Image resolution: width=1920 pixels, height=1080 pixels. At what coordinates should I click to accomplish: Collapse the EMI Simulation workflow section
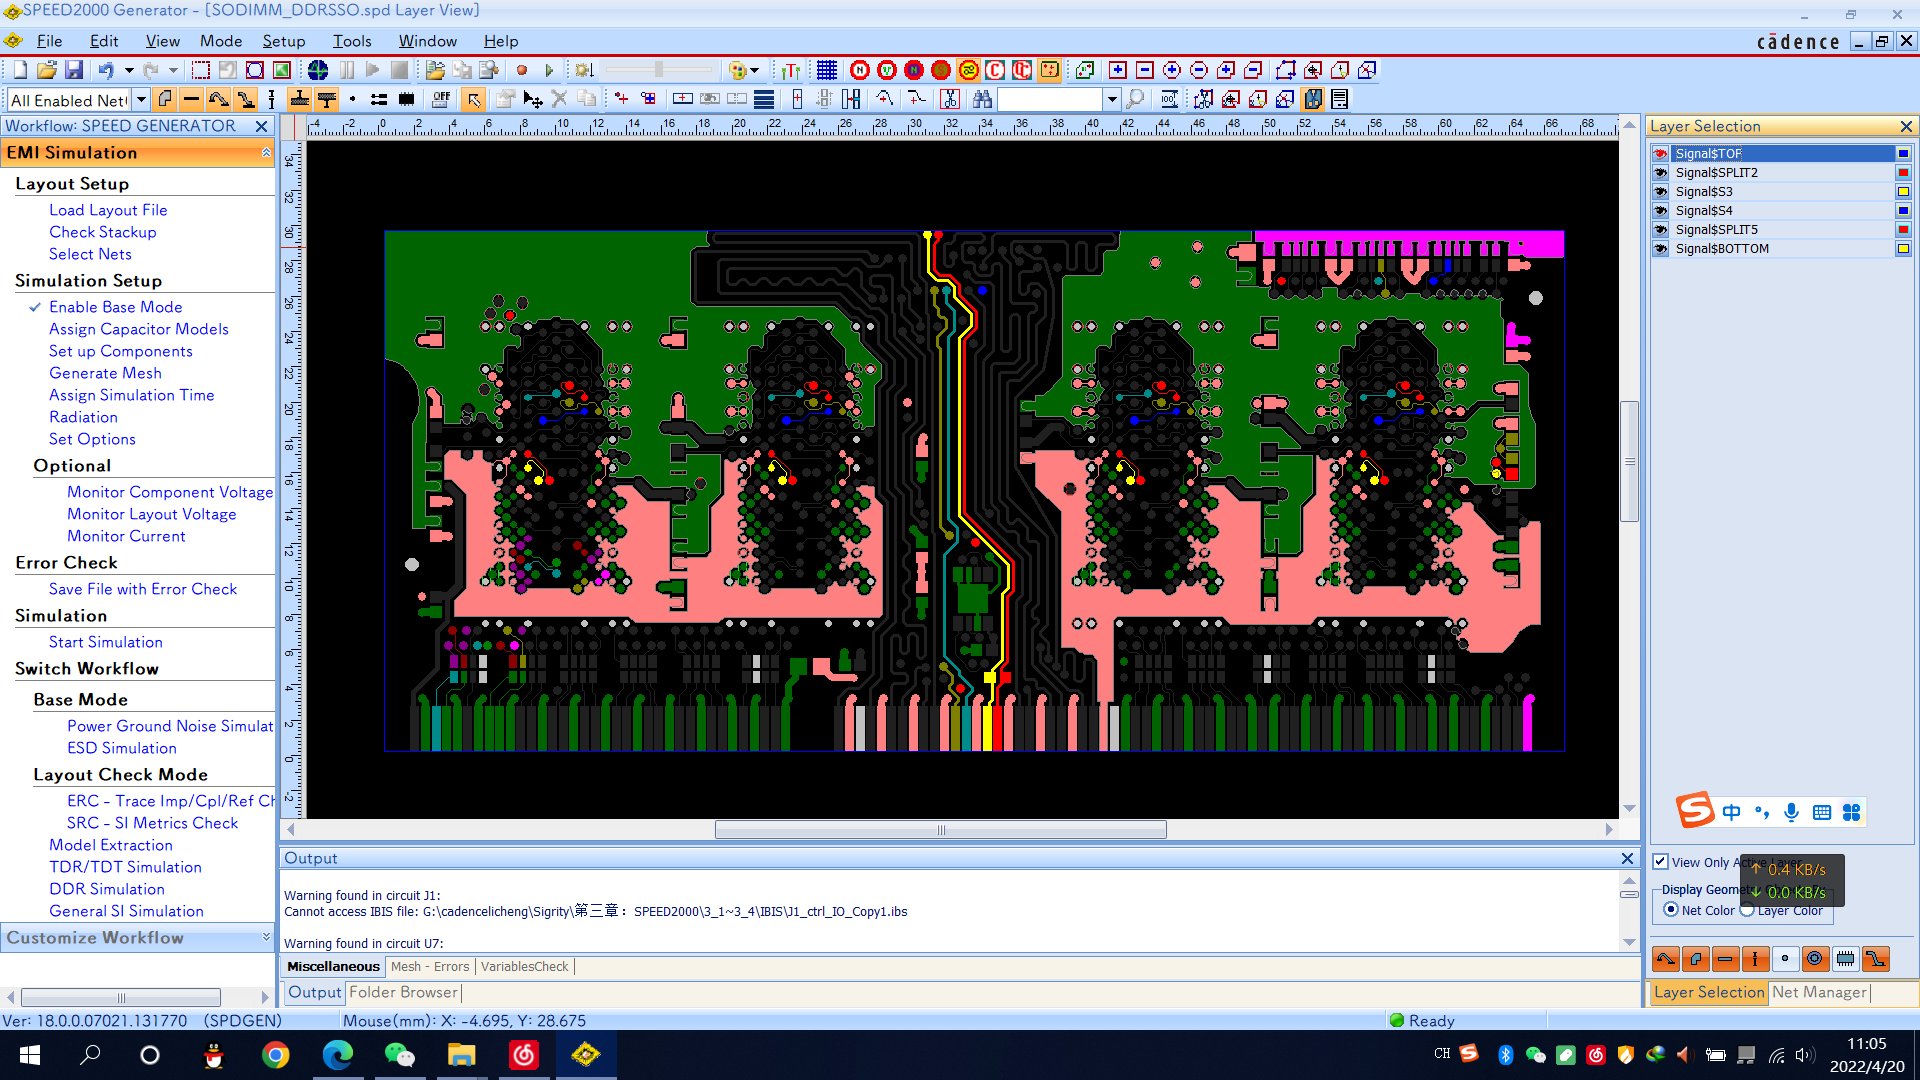click(266, 153)
